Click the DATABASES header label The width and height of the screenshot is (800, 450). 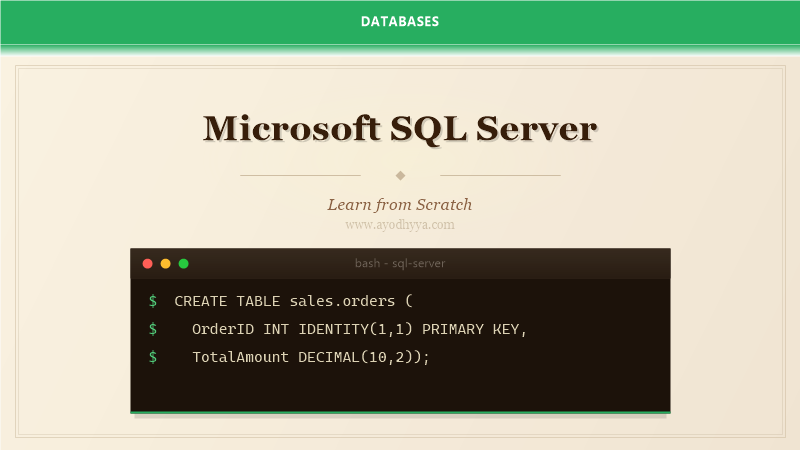(x=400, y=21)
